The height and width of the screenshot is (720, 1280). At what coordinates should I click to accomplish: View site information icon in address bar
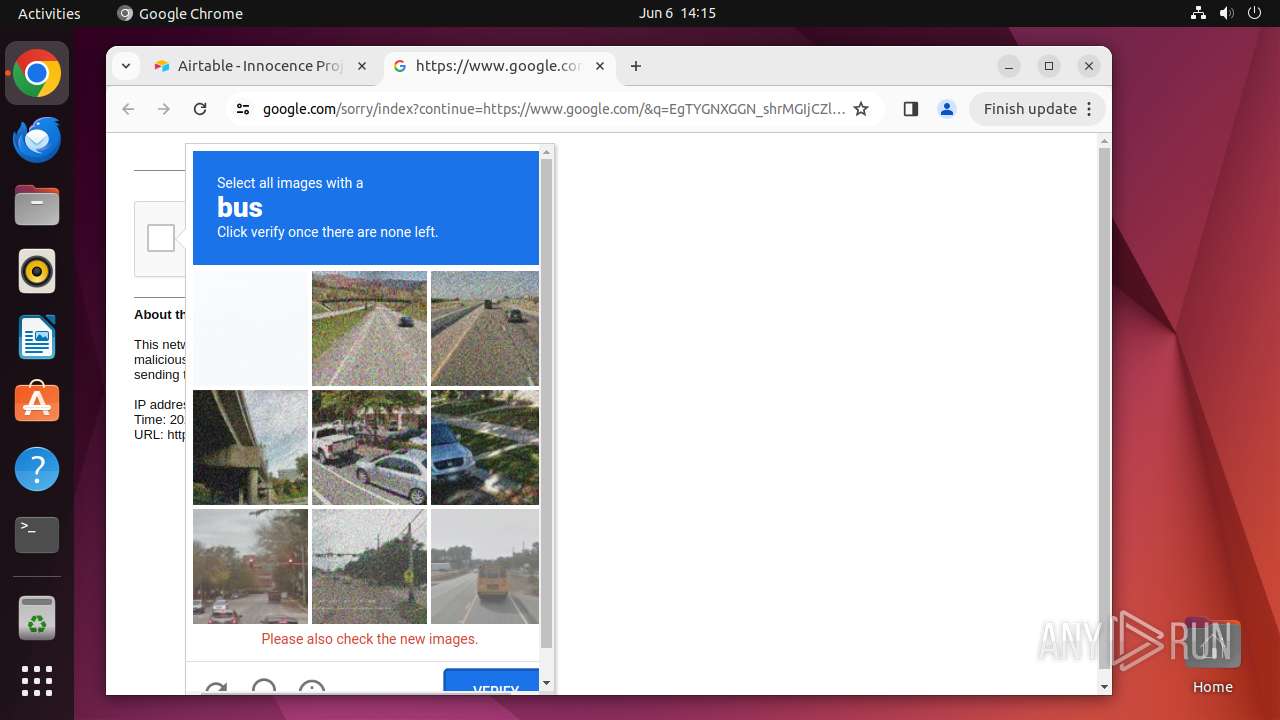tap(243, 109)
